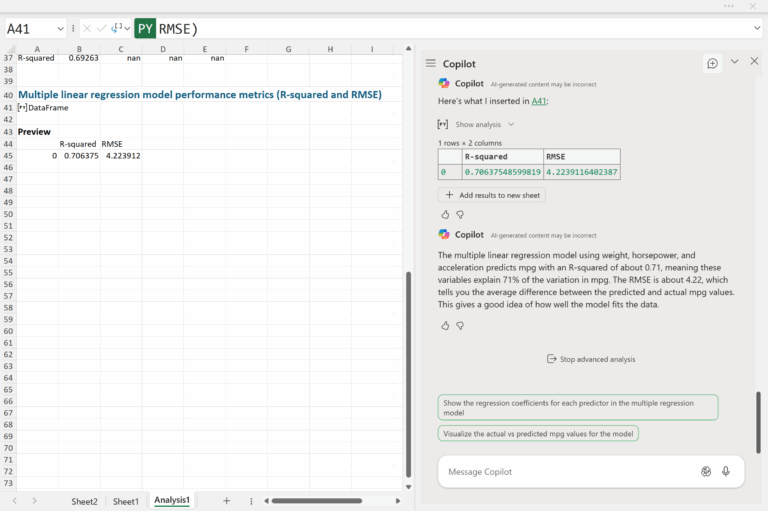The height and width of the screenshot is (512, 768).
Task: Give thumbs up to first Copilot response
Action: (x=445, y=214)
